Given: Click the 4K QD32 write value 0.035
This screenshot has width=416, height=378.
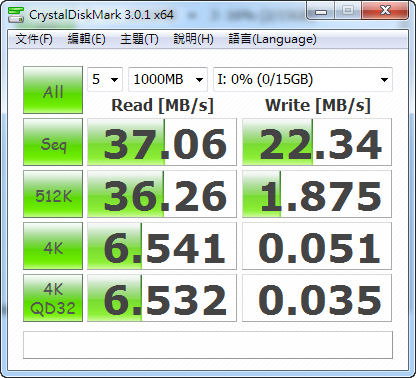Looking at the screenshot, I should click(x=317, y=298).
